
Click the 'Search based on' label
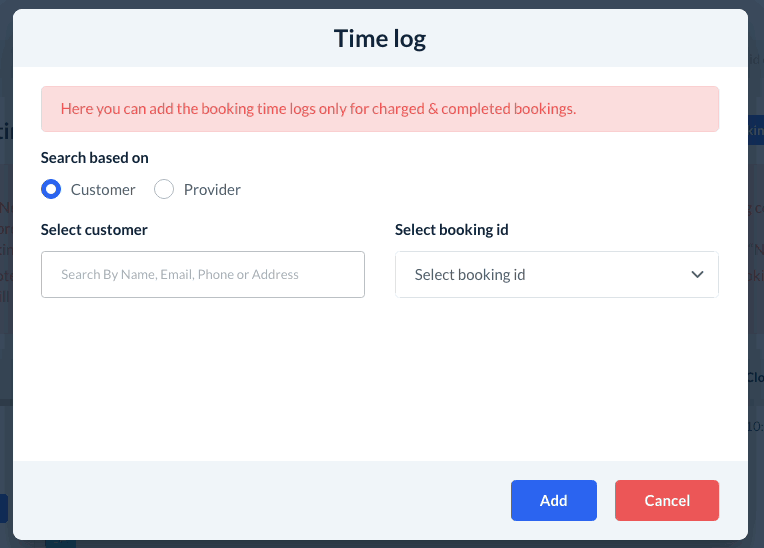(95, 158)
